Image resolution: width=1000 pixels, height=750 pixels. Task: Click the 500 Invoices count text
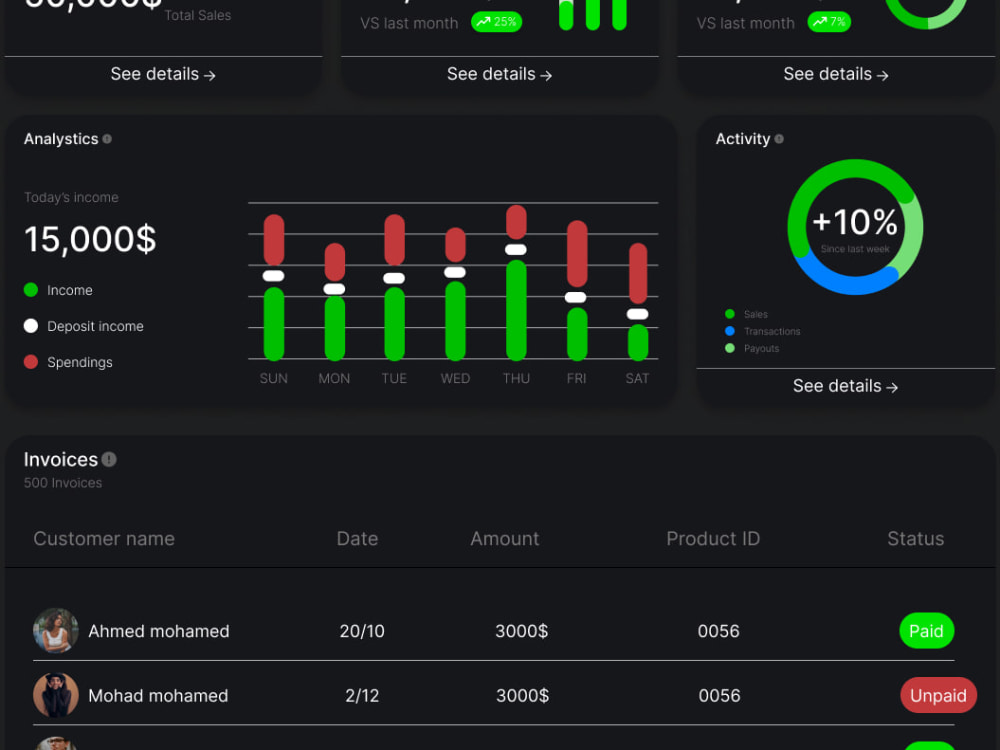pos(63,483)
